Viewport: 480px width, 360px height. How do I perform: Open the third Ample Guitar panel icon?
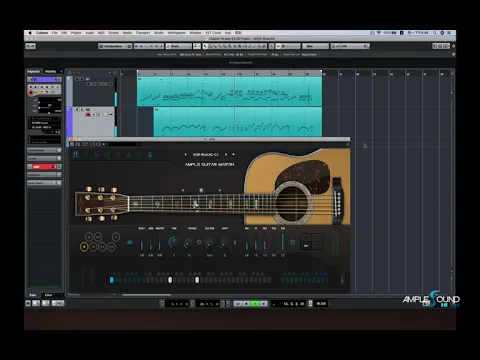click(97, 155)
